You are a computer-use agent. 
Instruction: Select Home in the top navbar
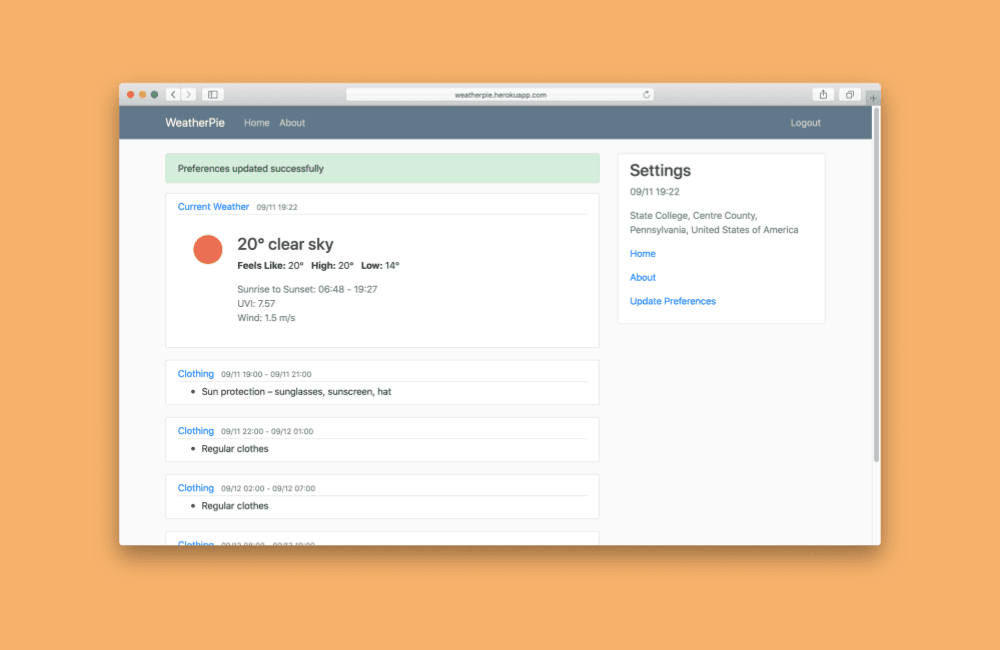point(256,122)
